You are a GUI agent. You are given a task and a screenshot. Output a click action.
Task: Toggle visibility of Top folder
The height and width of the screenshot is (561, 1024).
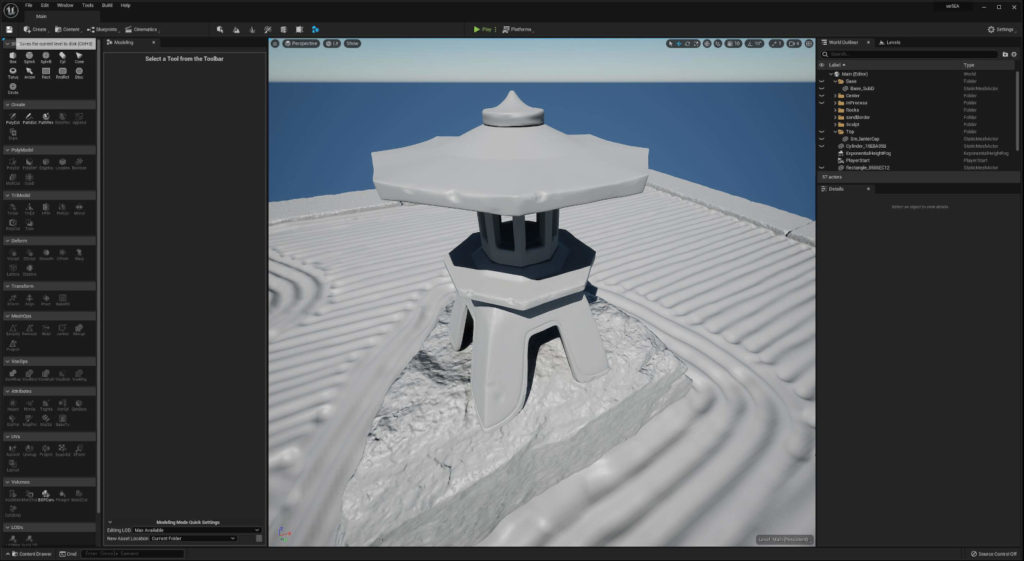(x=822, y=131)
